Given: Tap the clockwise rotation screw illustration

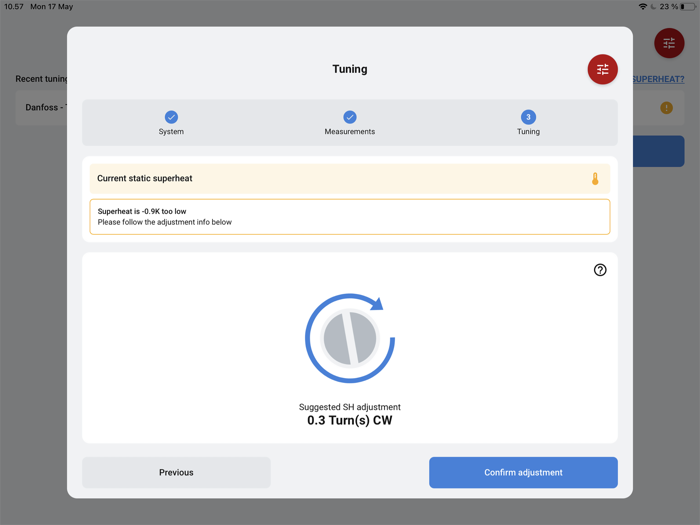Looking at the screenshot, I should (350, 338).
